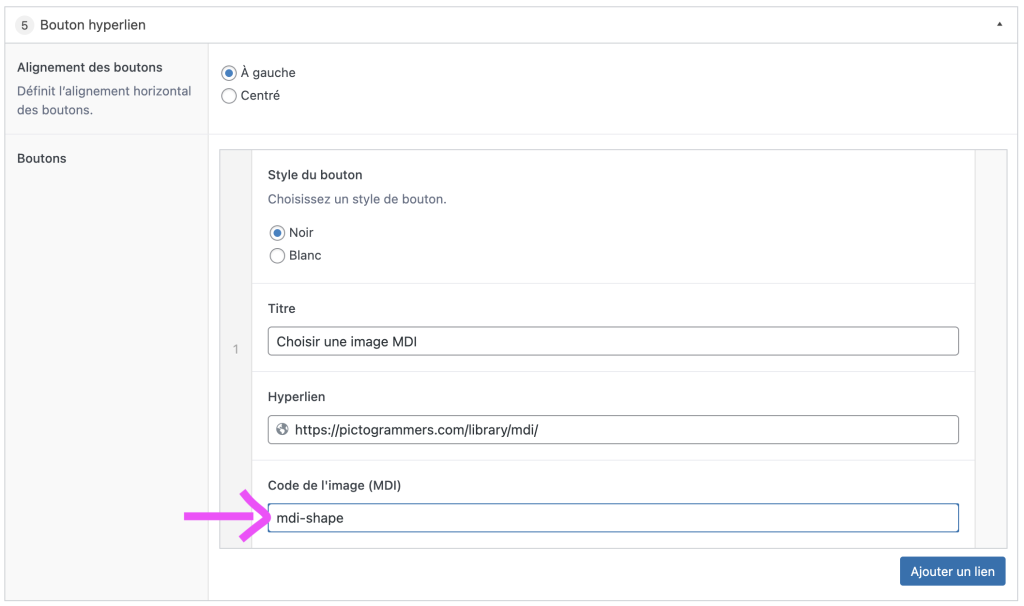
Task: Click the Alignement des boutons label
Action: point(90,68)
